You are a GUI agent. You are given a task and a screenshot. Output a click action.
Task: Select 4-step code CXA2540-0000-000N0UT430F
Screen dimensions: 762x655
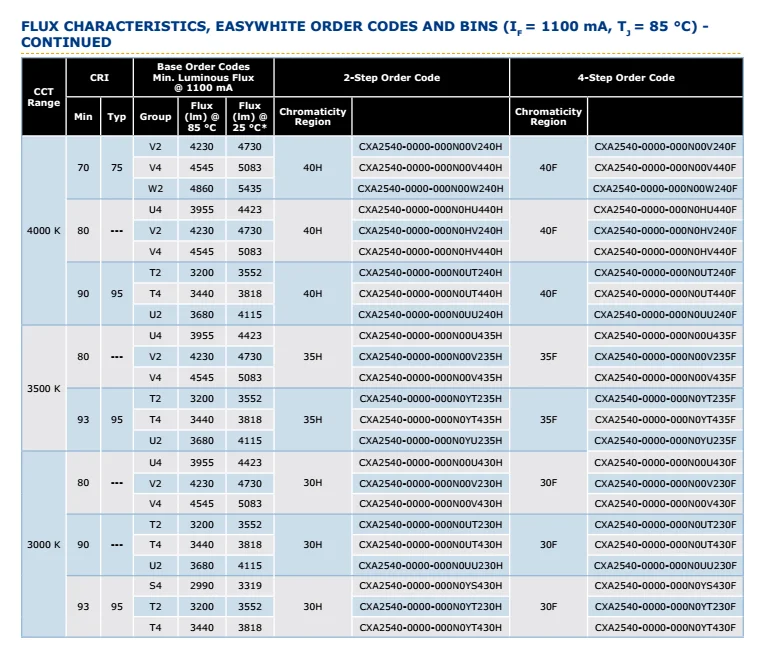click(665, 545)
